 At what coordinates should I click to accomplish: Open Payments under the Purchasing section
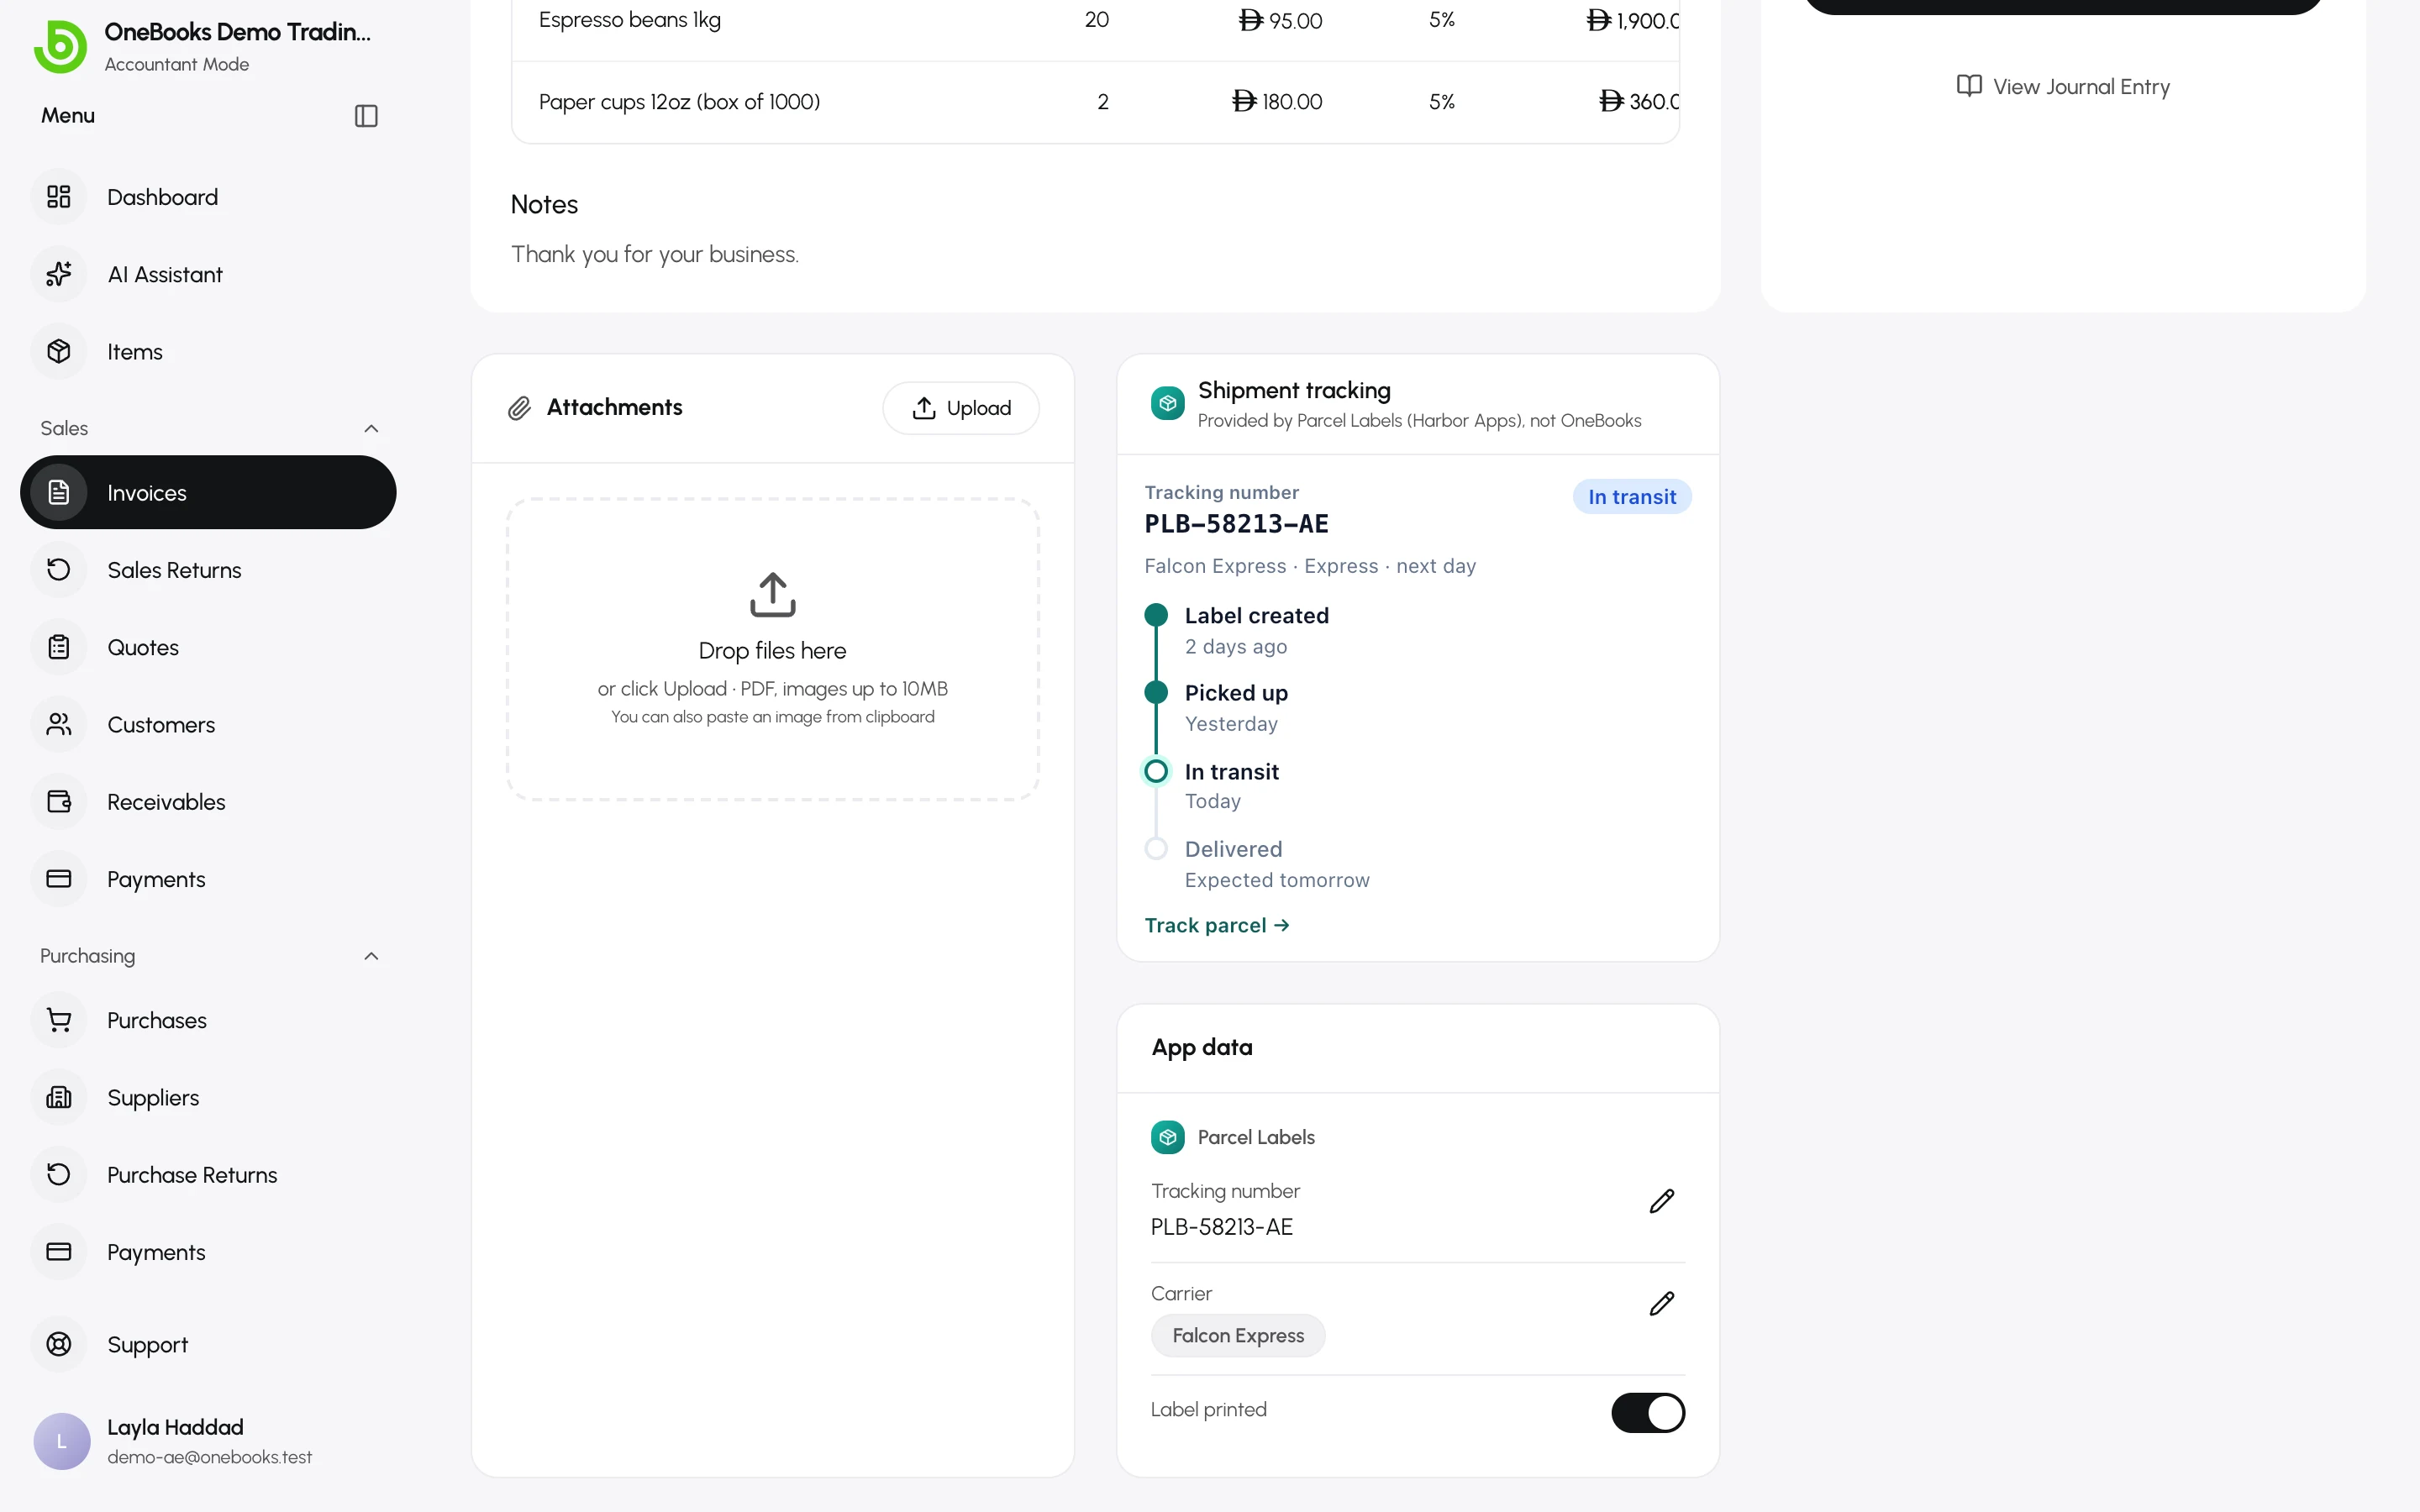tap(208, 1252)
